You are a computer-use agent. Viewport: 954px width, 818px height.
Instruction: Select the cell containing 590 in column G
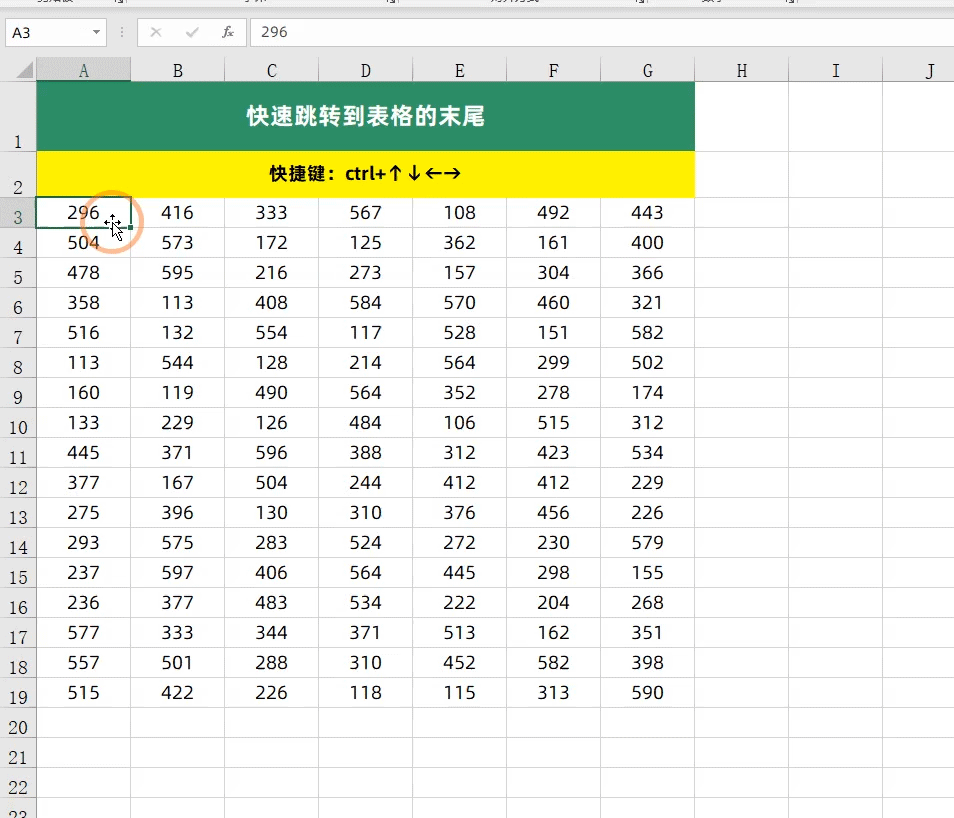click(647, 693)
